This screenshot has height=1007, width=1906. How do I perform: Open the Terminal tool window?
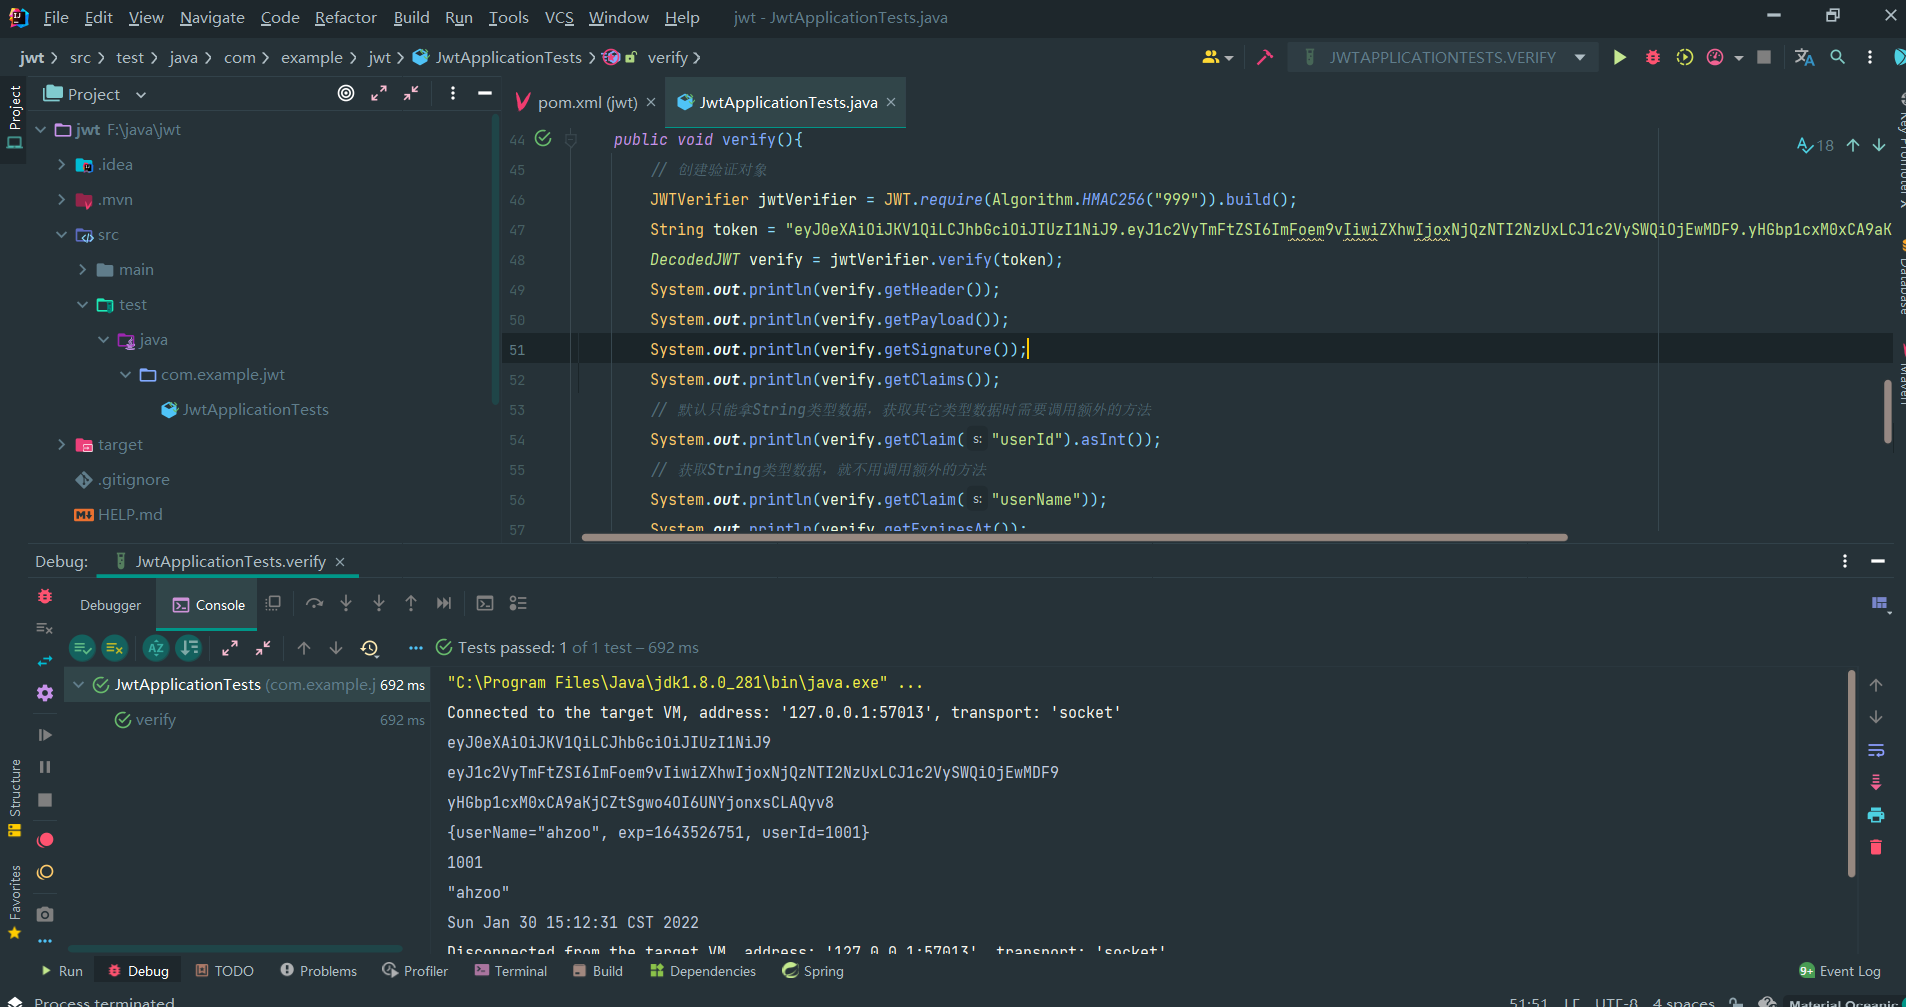511,971
